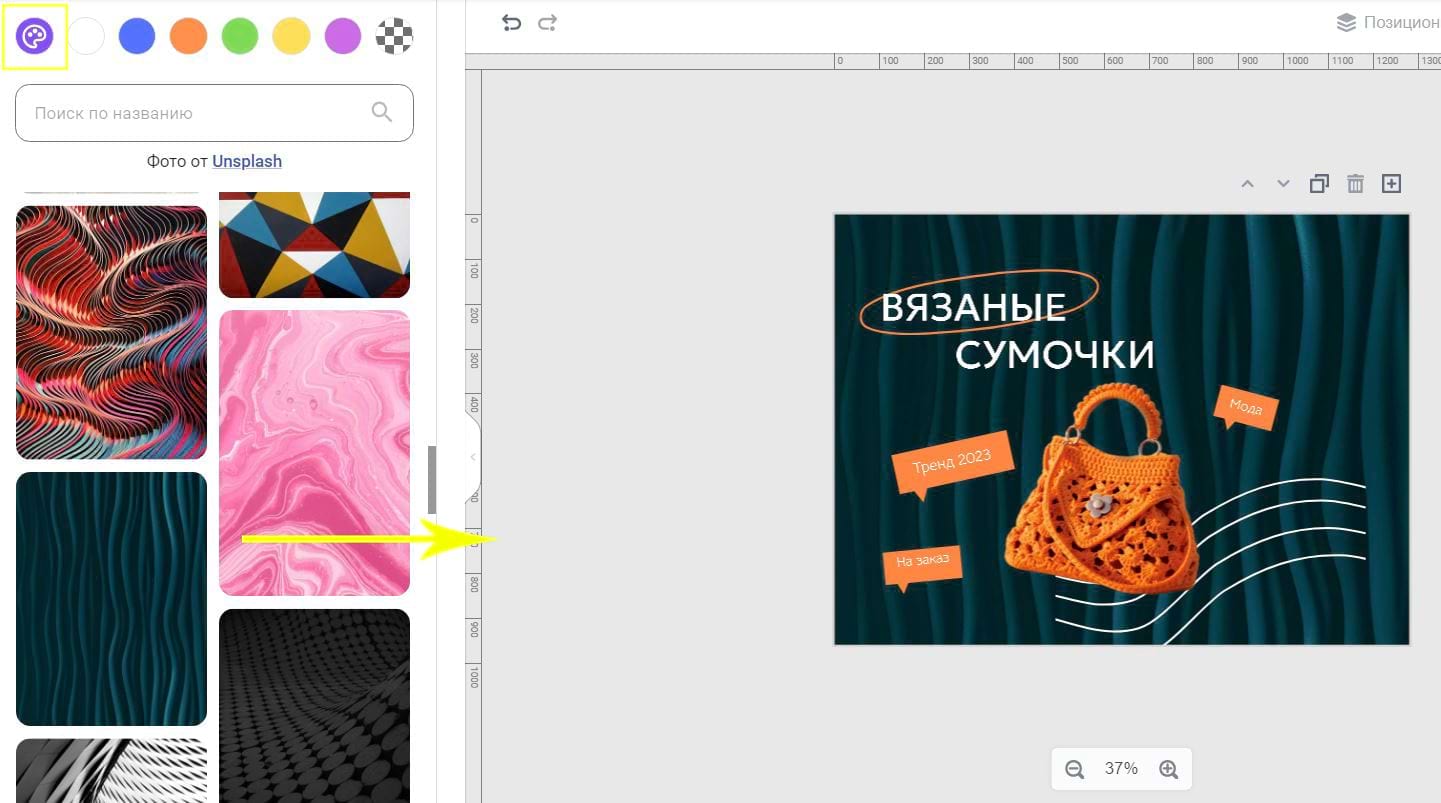Image resolution: width=1441 pixels, height=803 pixels.
Task: Select the orange background color swatch
Action: pos(188,37)
